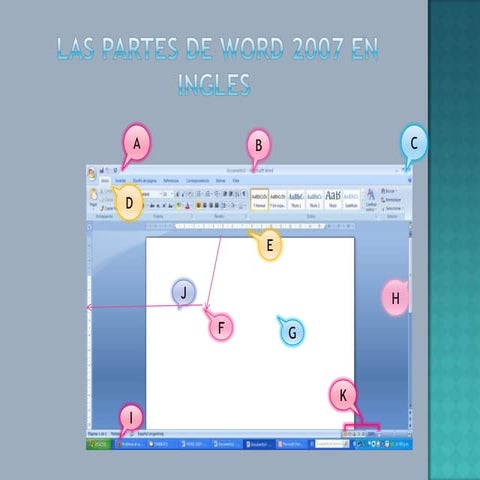This screenshot has width=480, height=480.
Task: Open the Correspondencia tab
Action: tap(198, 181)
